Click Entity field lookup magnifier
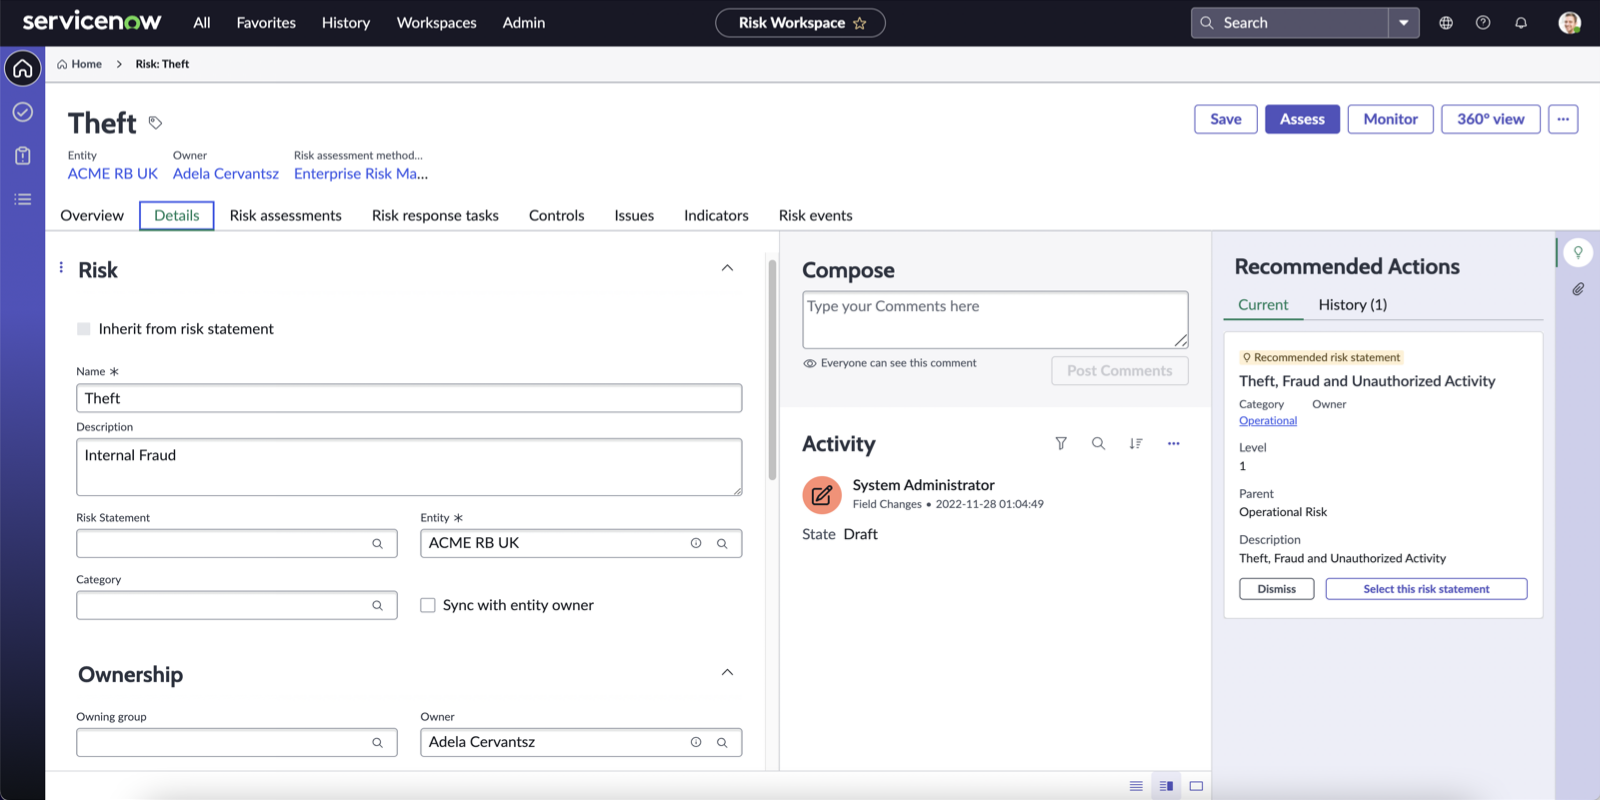Image resolution: width=1600 pixels, height=800 pixels. (x=722, y=544)
